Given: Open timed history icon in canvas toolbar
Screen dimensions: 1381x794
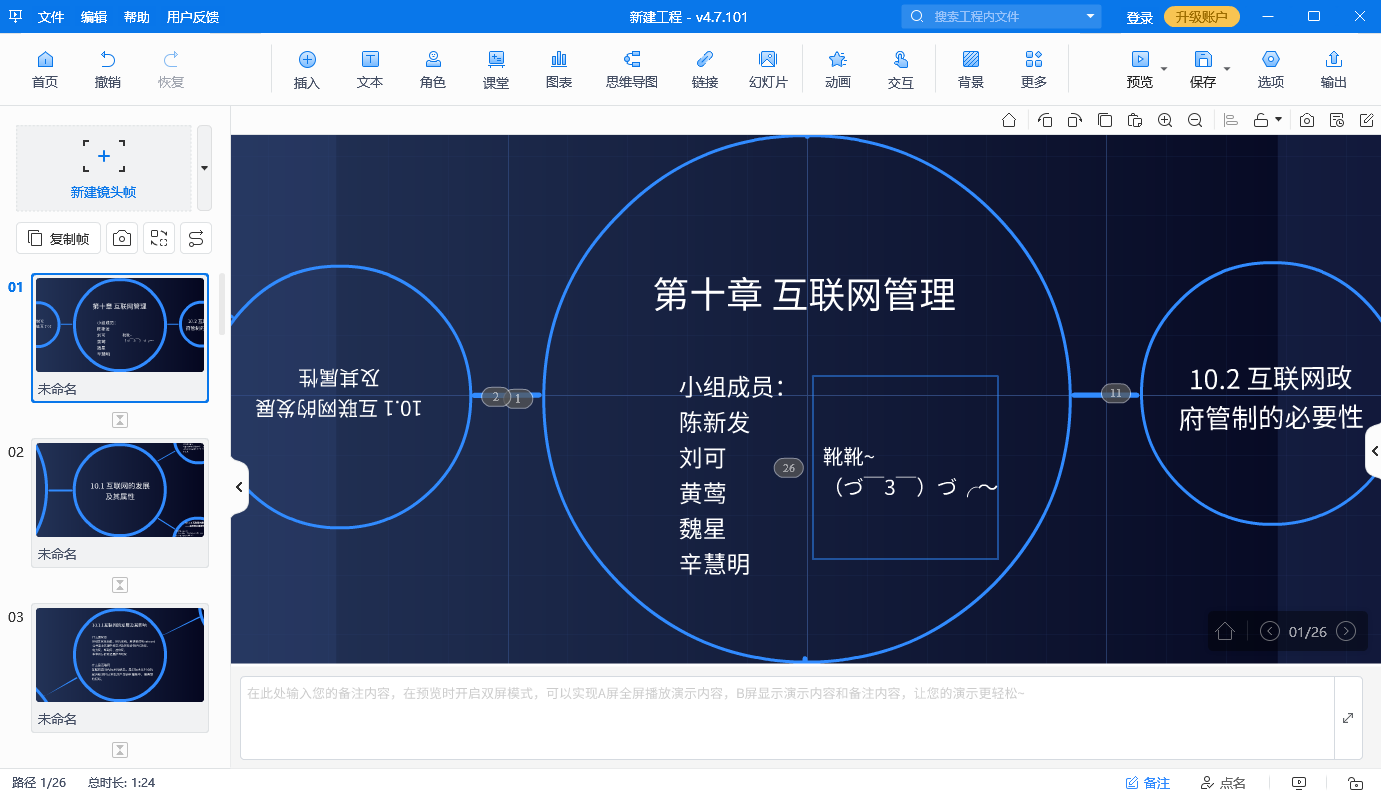Looking at the screenshot, I should click(x=1337, y=120).
